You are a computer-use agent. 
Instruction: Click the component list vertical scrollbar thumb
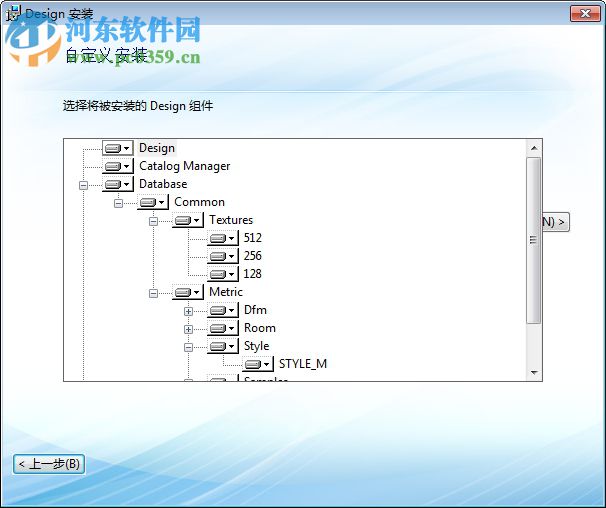point(534,240)
